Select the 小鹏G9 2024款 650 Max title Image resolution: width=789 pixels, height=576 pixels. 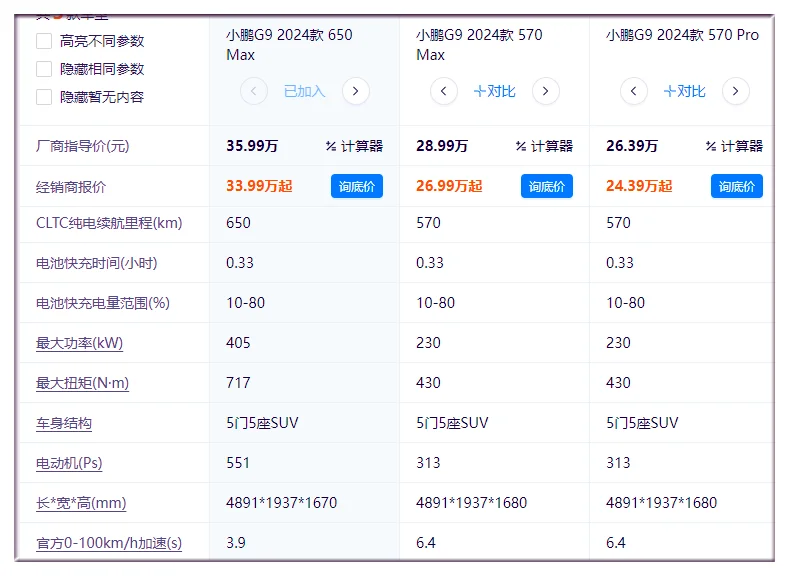(289, 44)
